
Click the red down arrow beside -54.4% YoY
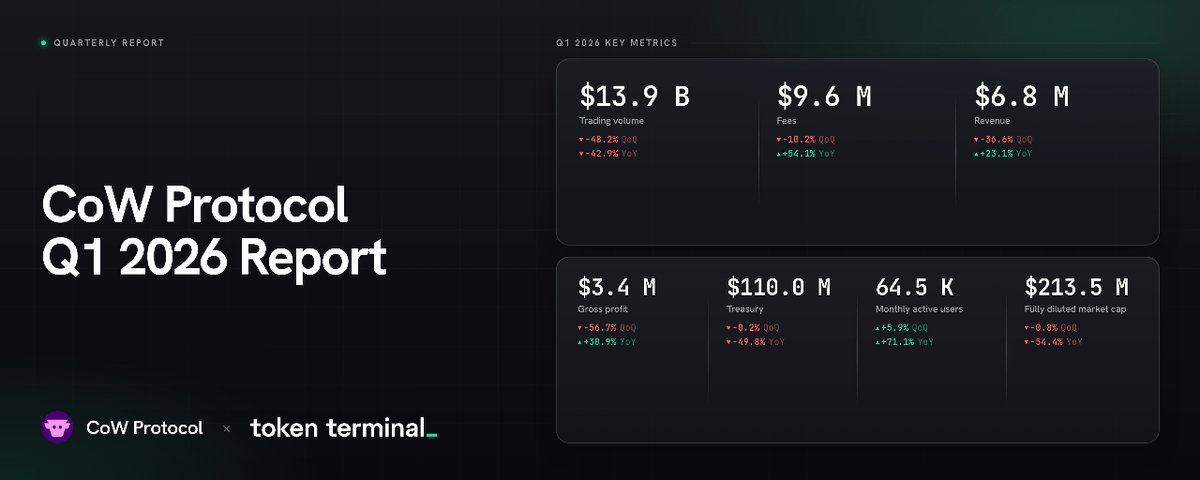pos(1027,342)
